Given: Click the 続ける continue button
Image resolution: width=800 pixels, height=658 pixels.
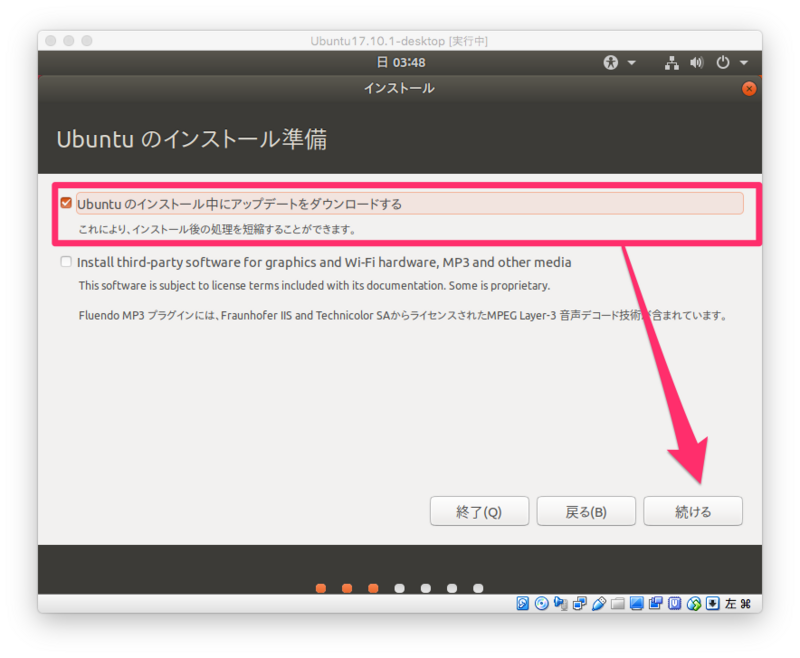Looking at the screenshot, I should 692,511.
